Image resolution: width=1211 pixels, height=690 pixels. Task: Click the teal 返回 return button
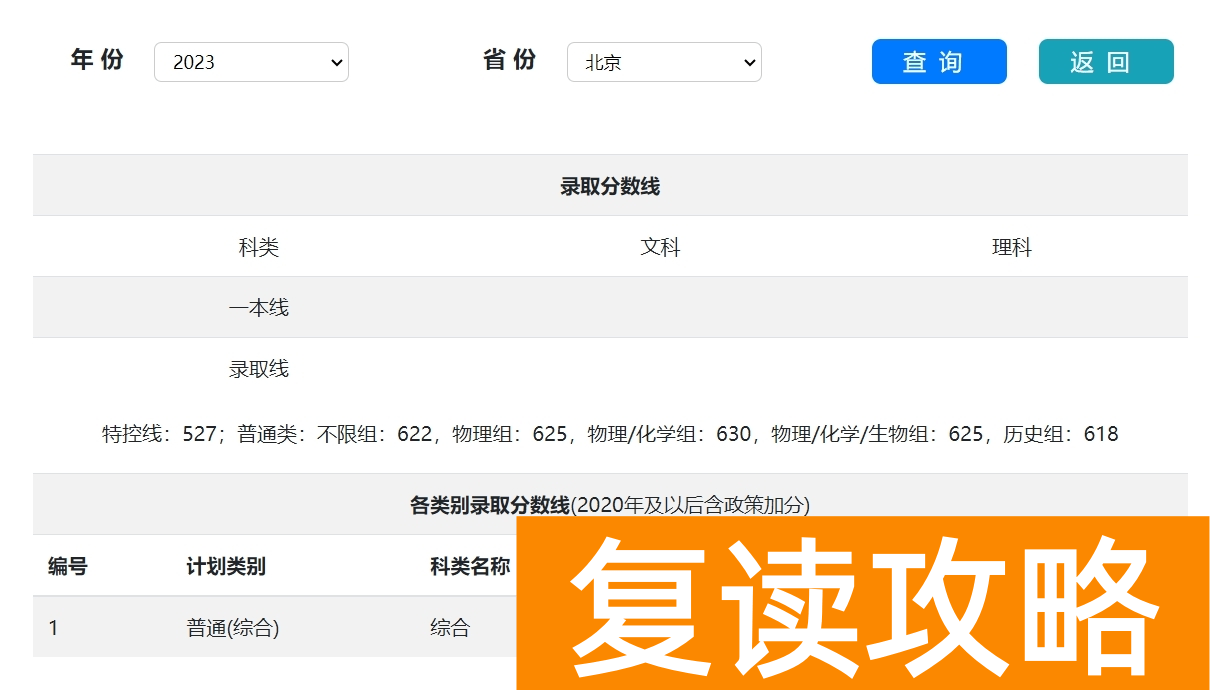[x=1105, y=61]
